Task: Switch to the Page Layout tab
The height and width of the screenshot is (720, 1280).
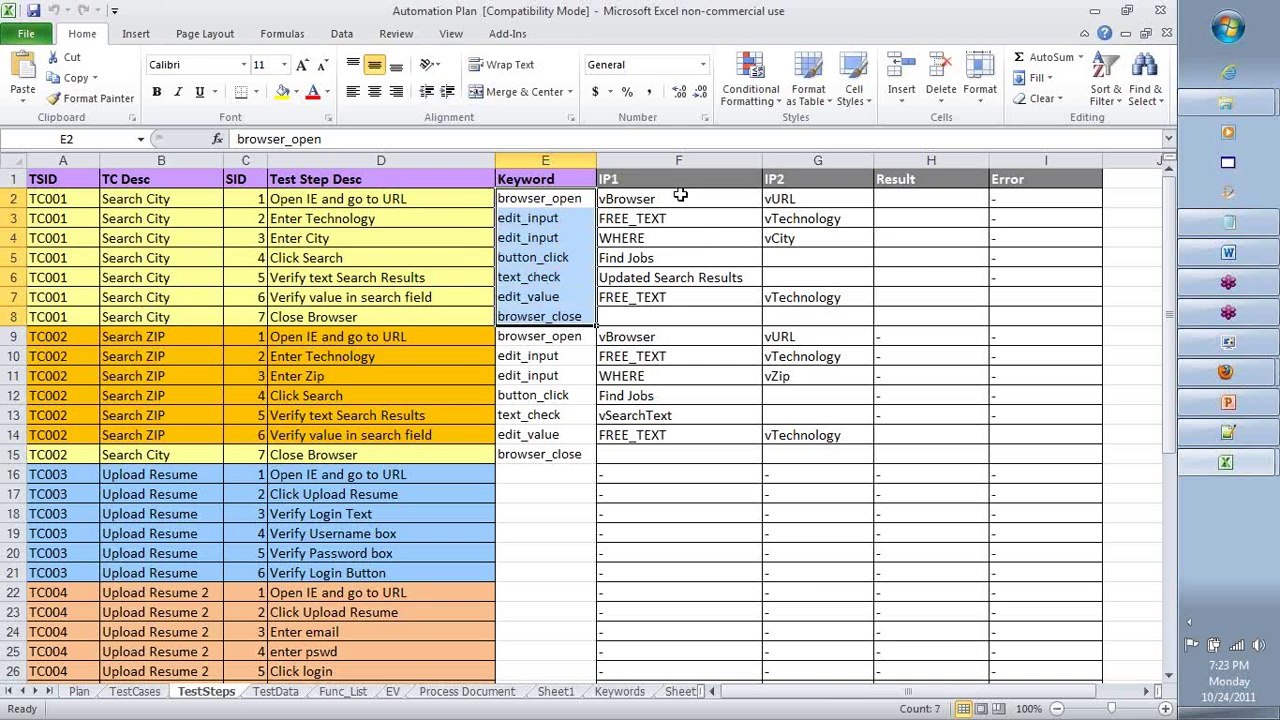Action: coord(205,34)
